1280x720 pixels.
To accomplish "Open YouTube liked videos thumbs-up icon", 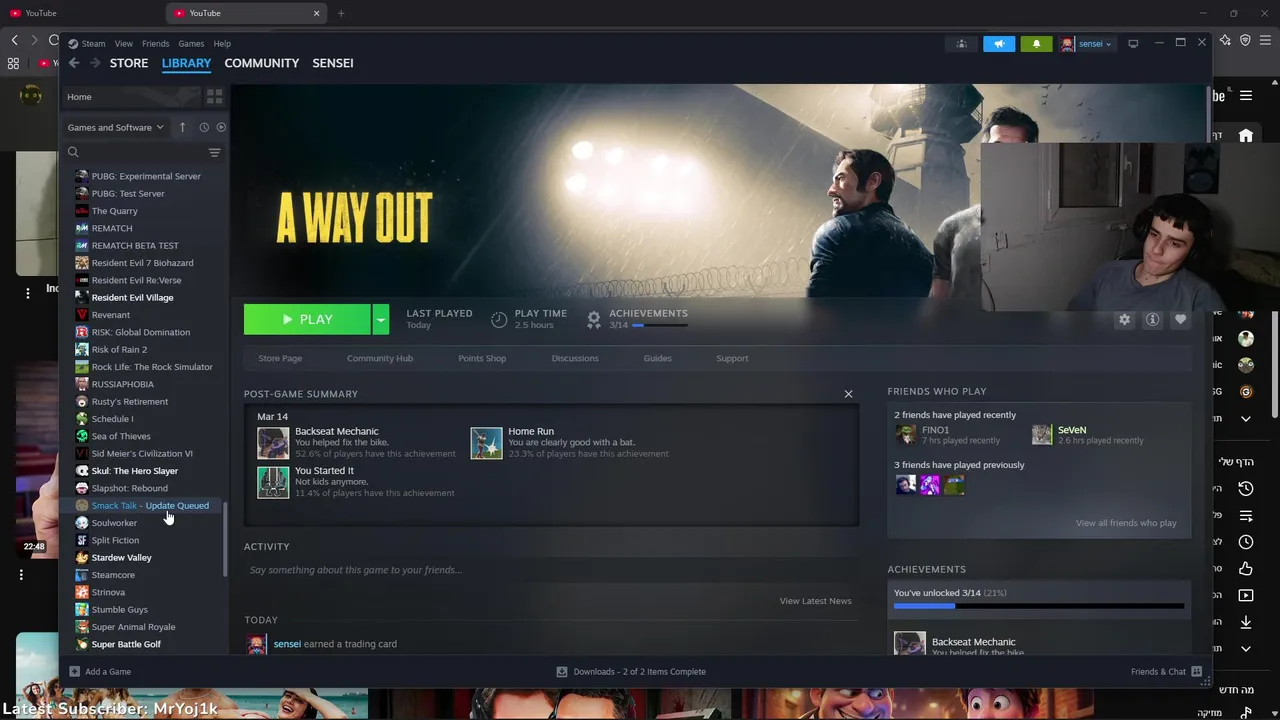I will point(1245,569).
